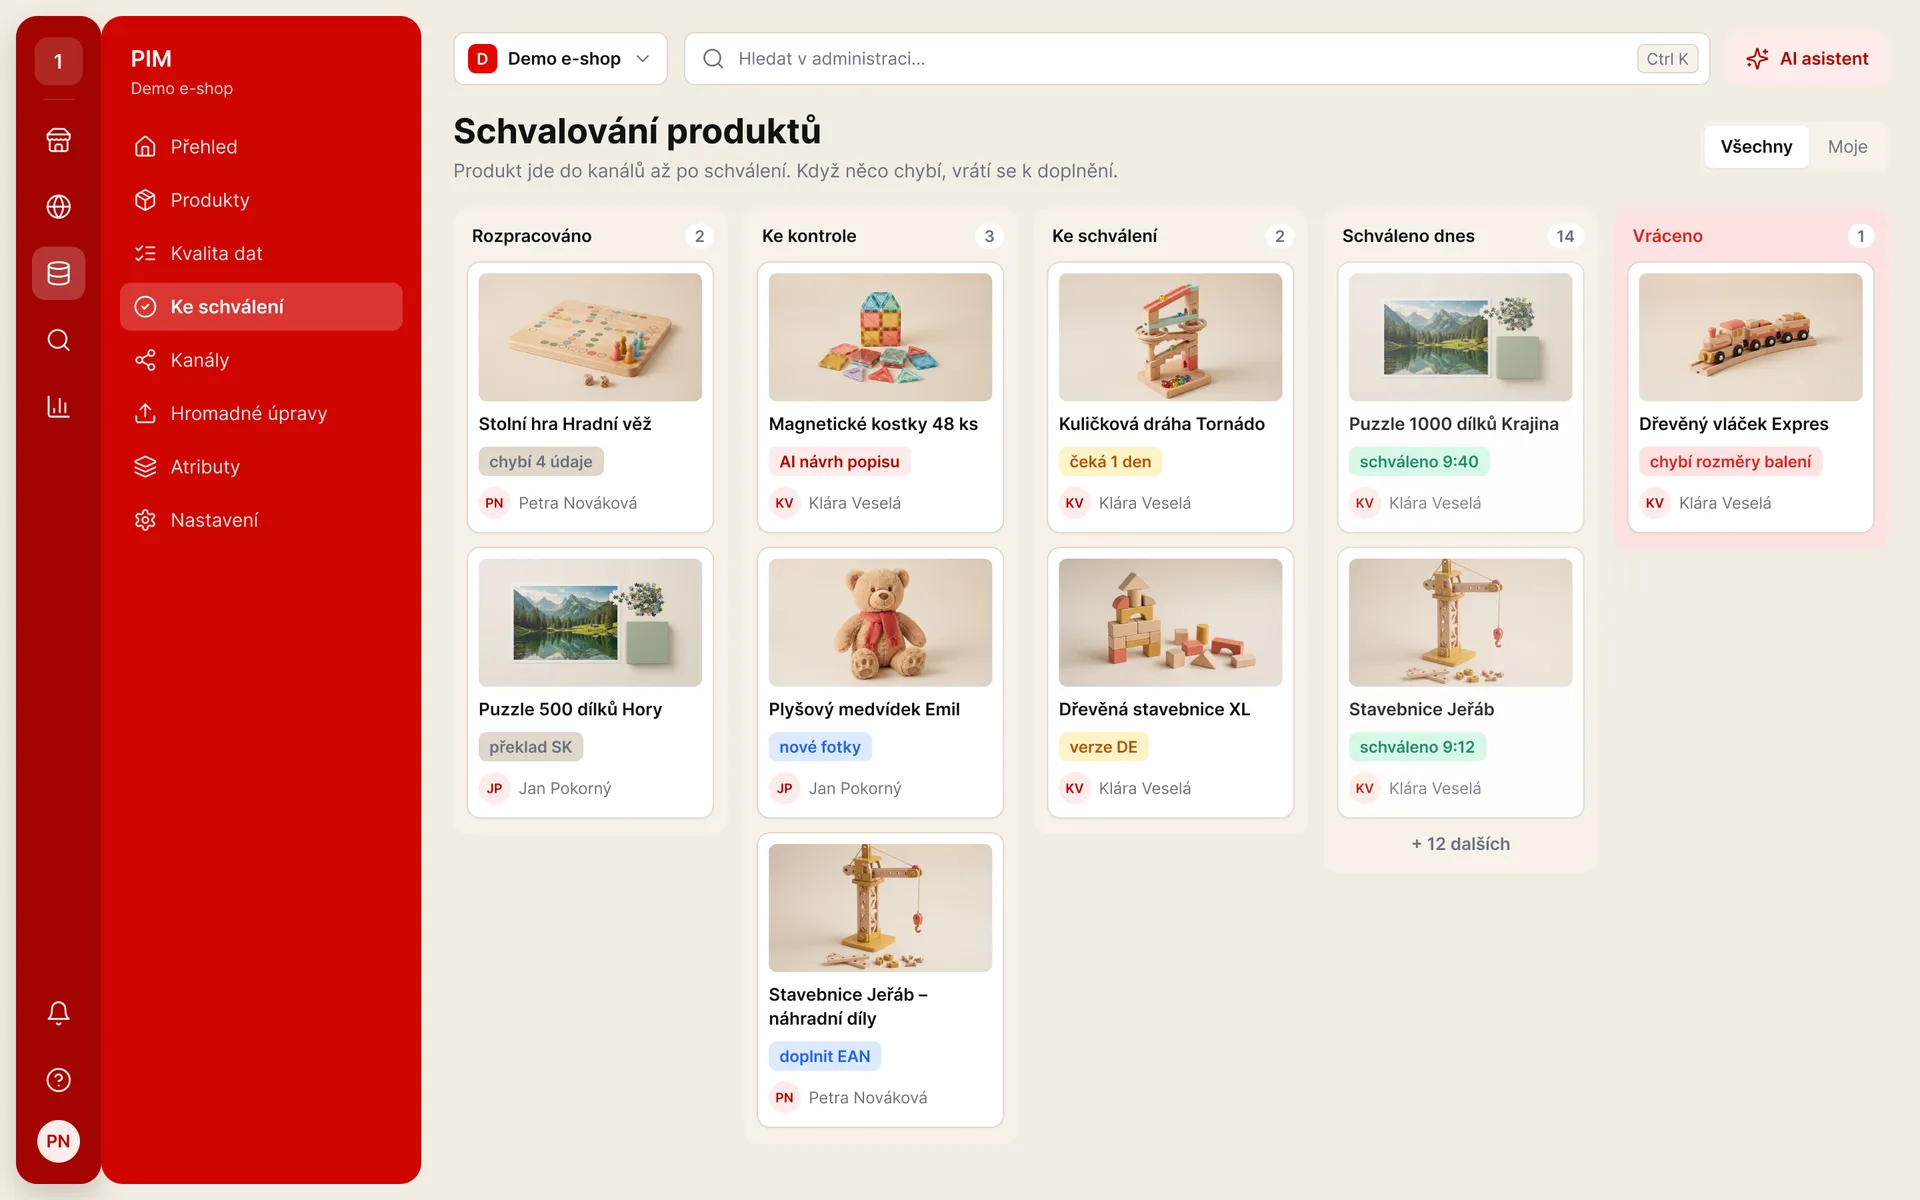Screen dimensions: 1920x1200
Task: Click the number 1 badge atop the rail
Action: pos(58,61)
